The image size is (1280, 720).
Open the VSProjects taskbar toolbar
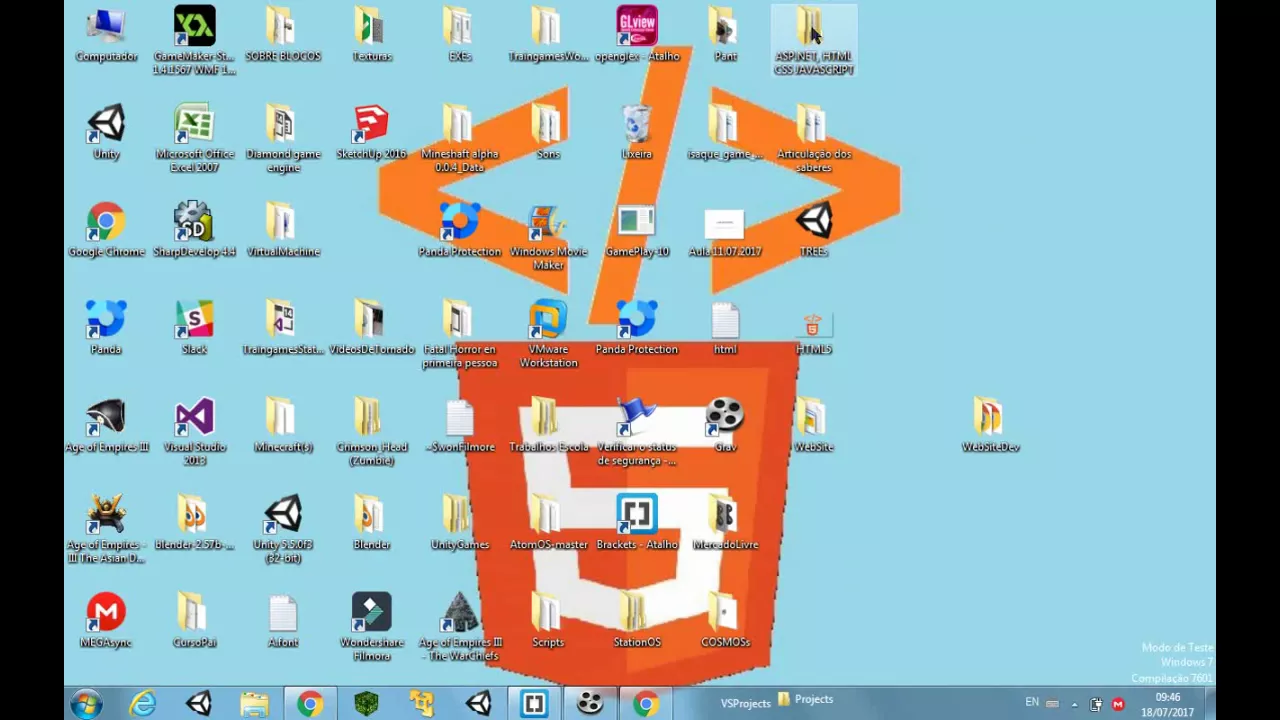point(745,703)
